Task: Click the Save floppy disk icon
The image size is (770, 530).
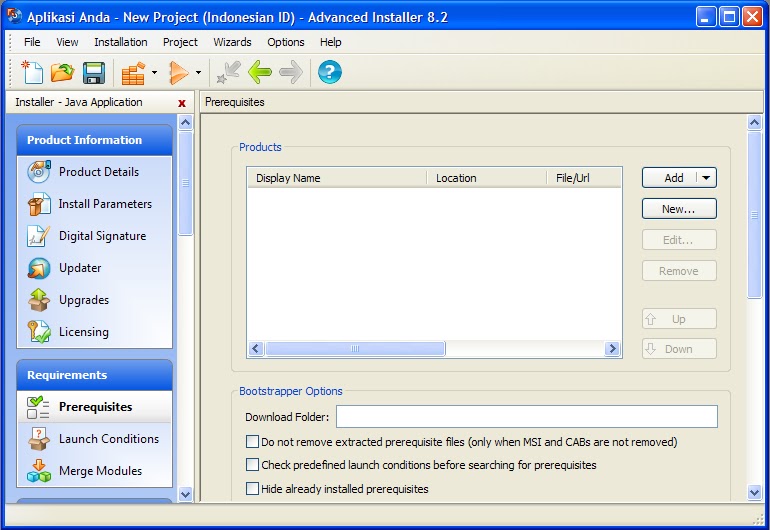Action: pyautogui.click(x=94, y=73)
